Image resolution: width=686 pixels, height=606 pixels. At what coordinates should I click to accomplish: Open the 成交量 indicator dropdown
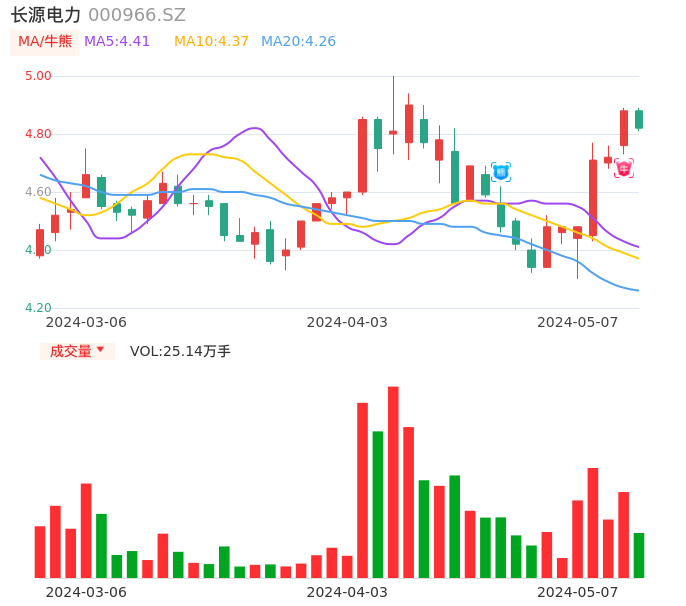pos(77,351)
